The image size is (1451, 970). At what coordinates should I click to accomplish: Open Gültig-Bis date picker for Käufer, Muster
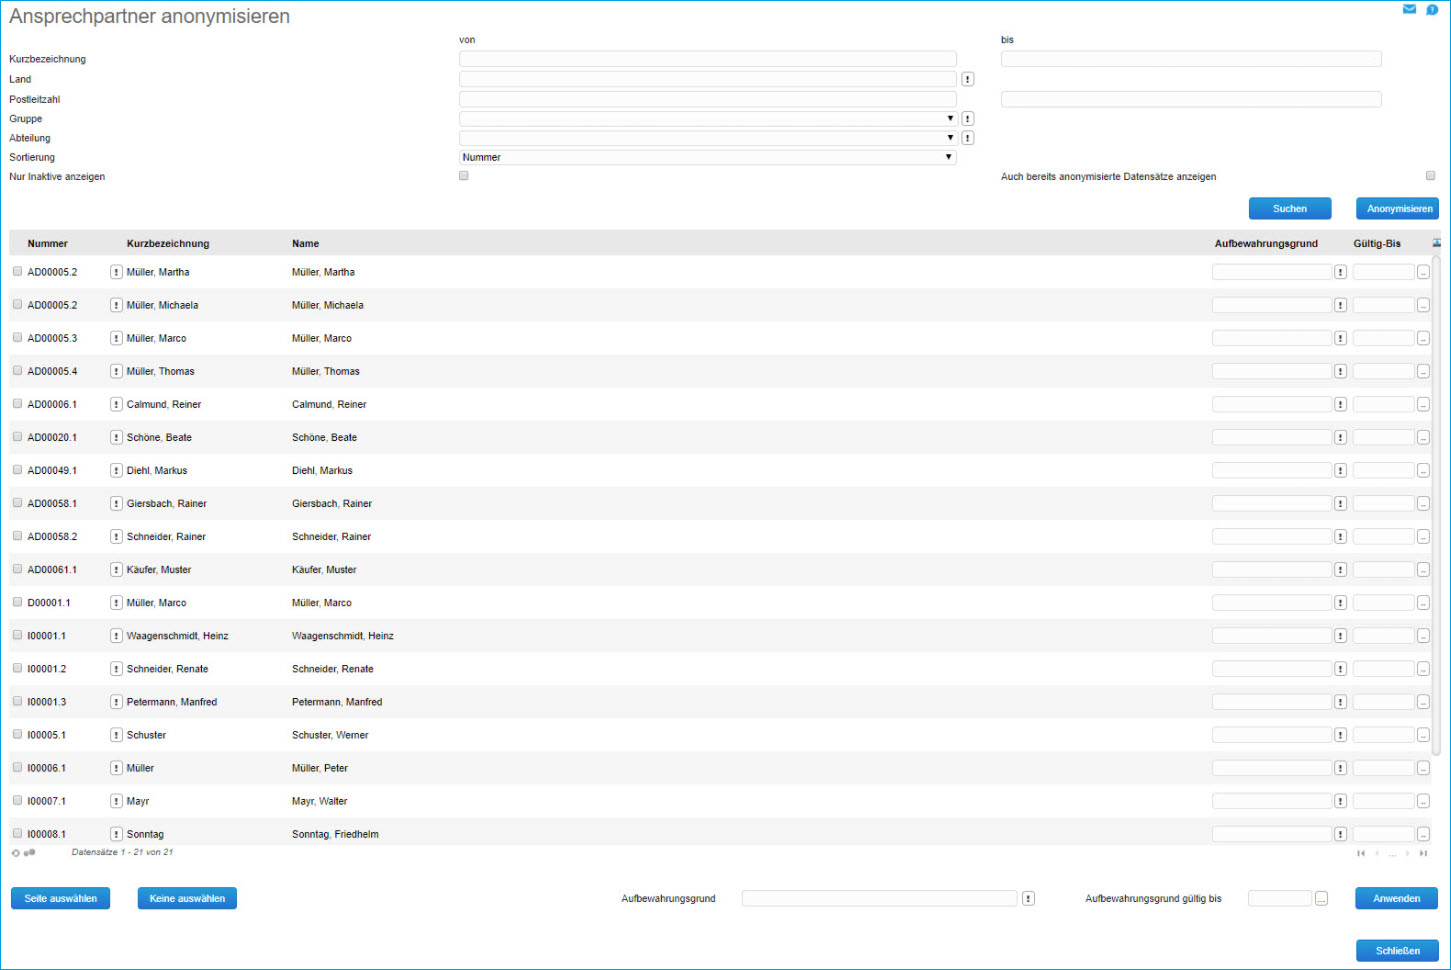click(x=1423, y=570)
